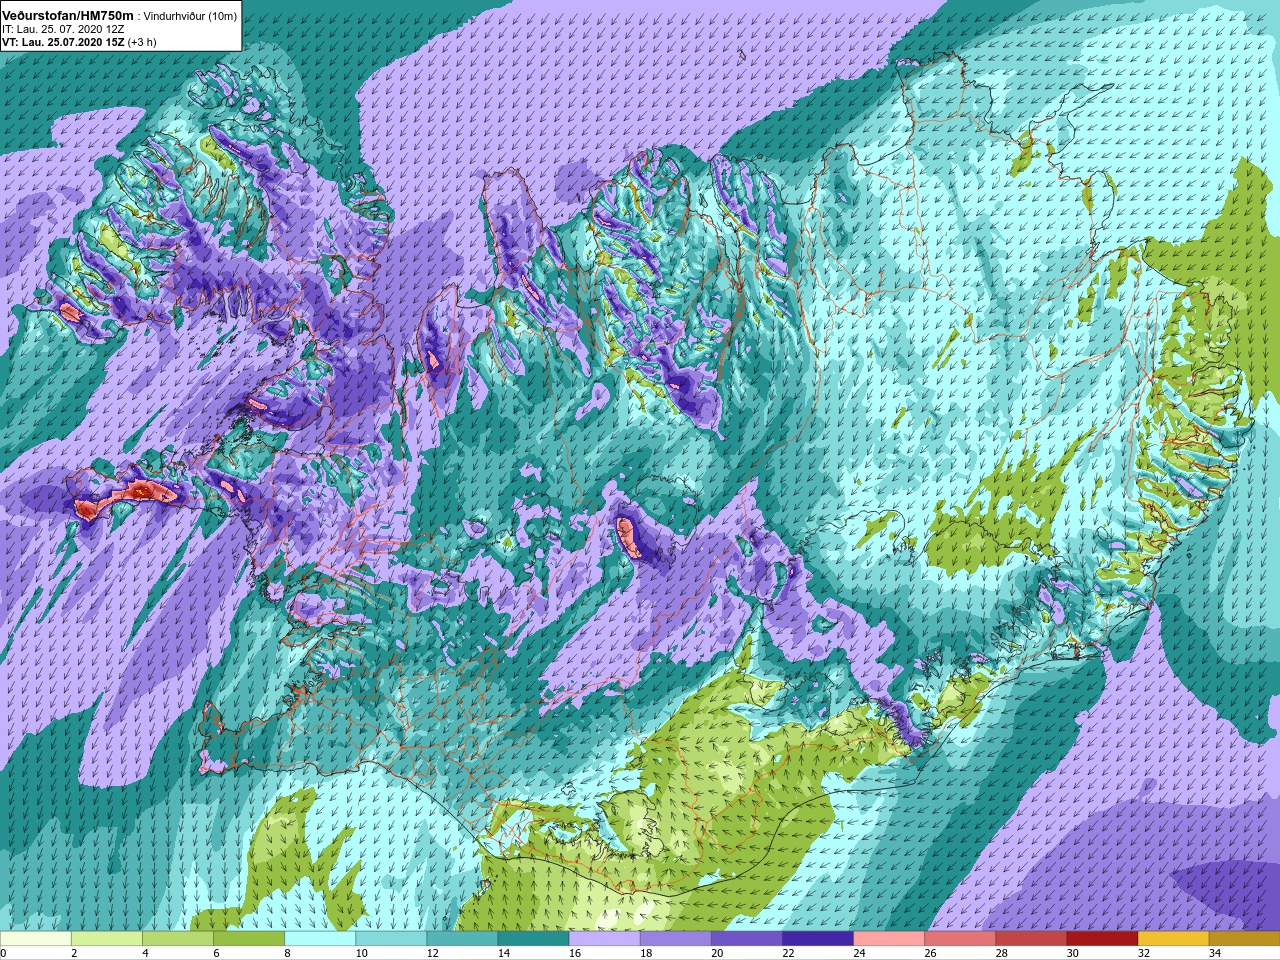Viewport: 1280px width, 960px height.
Task: Click the "30" legend scale label
Action: (x=1071, y=953)
